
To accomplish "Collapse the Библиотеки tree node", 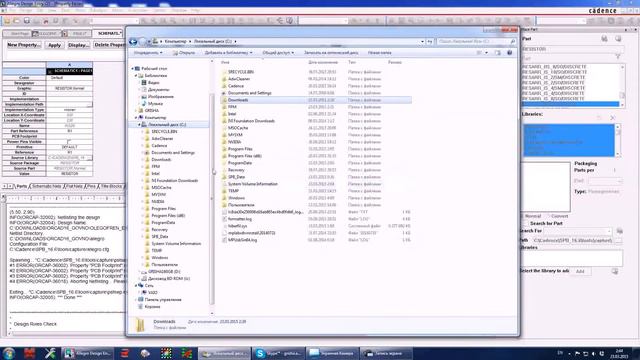I will coord(136,76).
